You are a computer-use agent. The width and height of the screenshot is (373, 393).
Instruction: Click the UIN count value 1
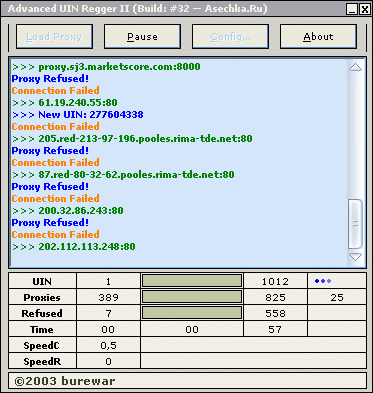pyautogui.click(x=108, y=281)
